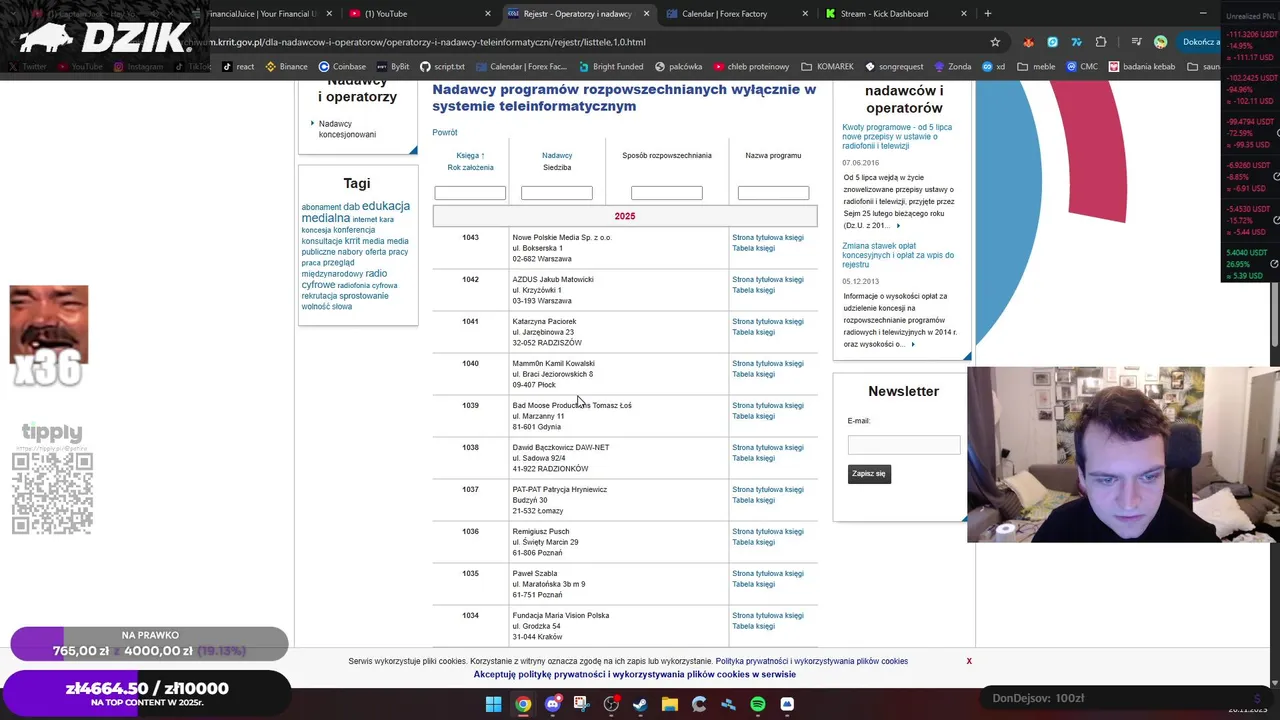Open the Binance bookmark
The image size is (1280, 720).
[x=286, y=67]
